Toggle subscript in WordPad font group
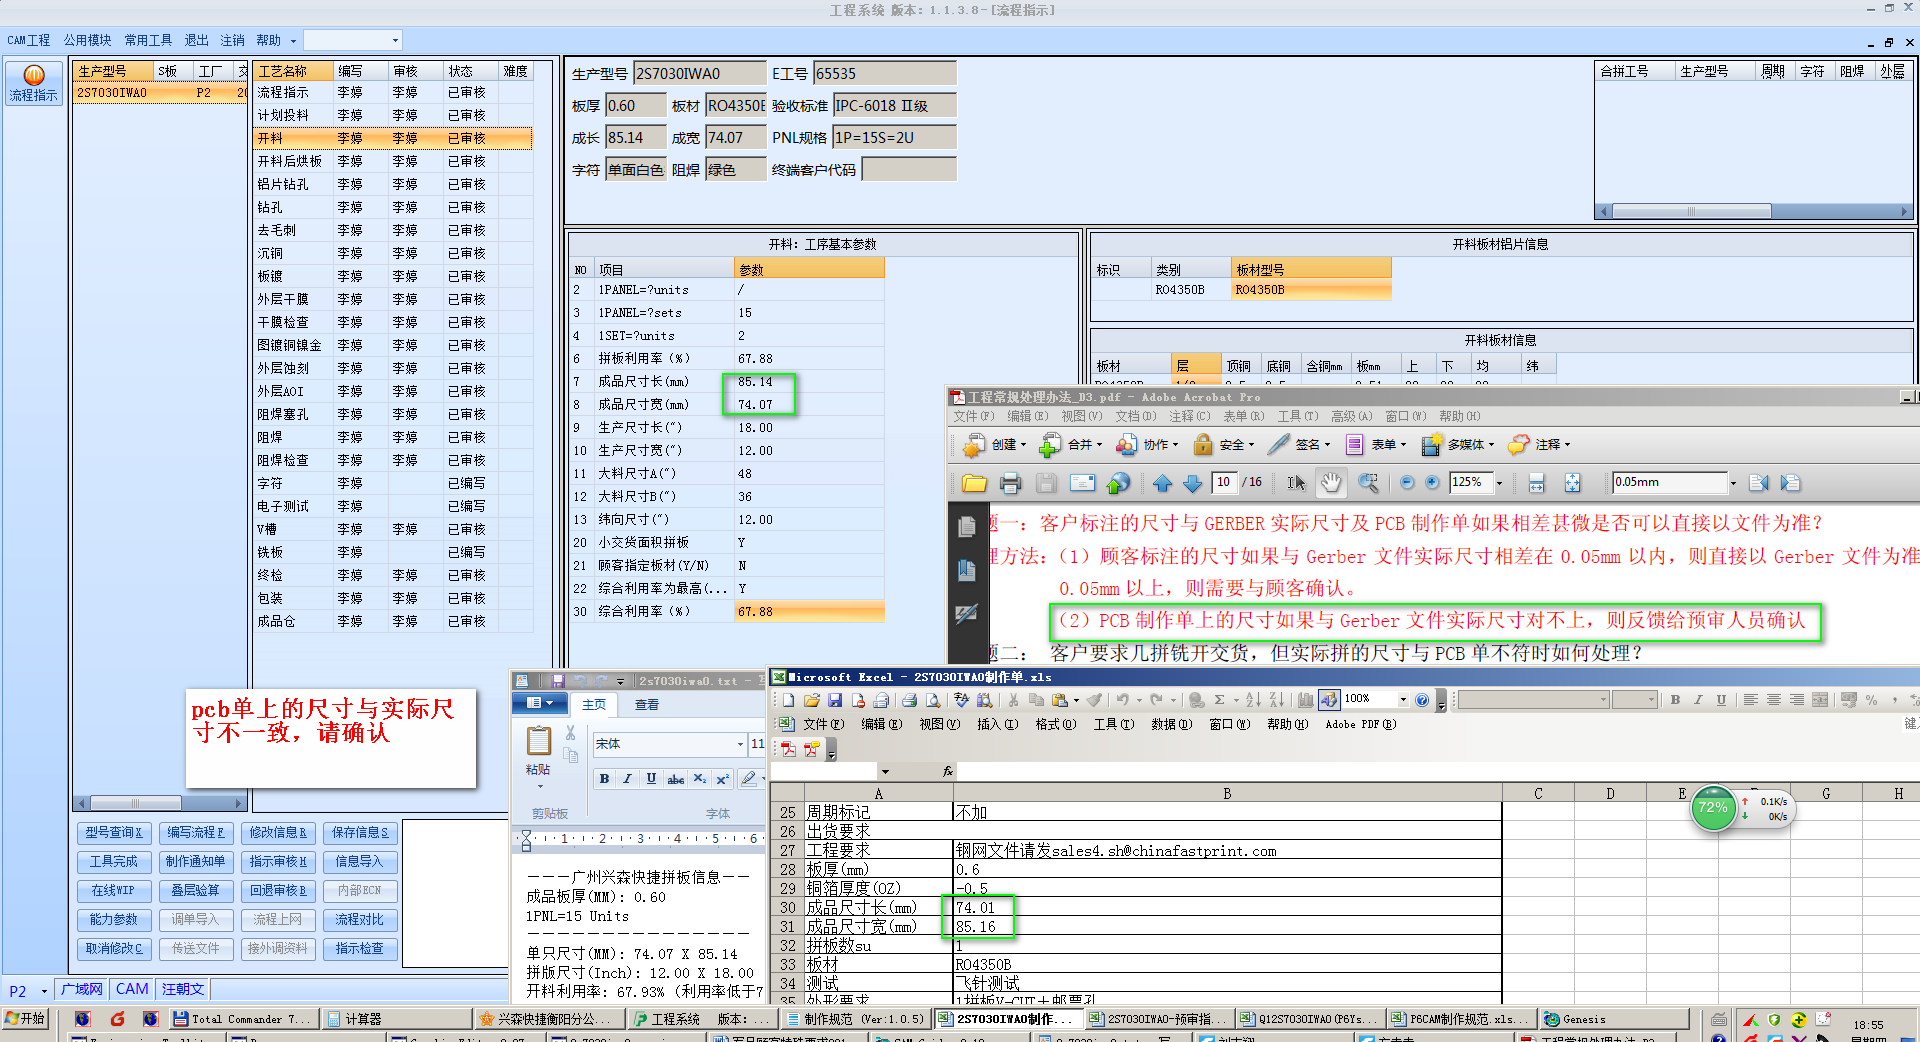 point(700,779)
